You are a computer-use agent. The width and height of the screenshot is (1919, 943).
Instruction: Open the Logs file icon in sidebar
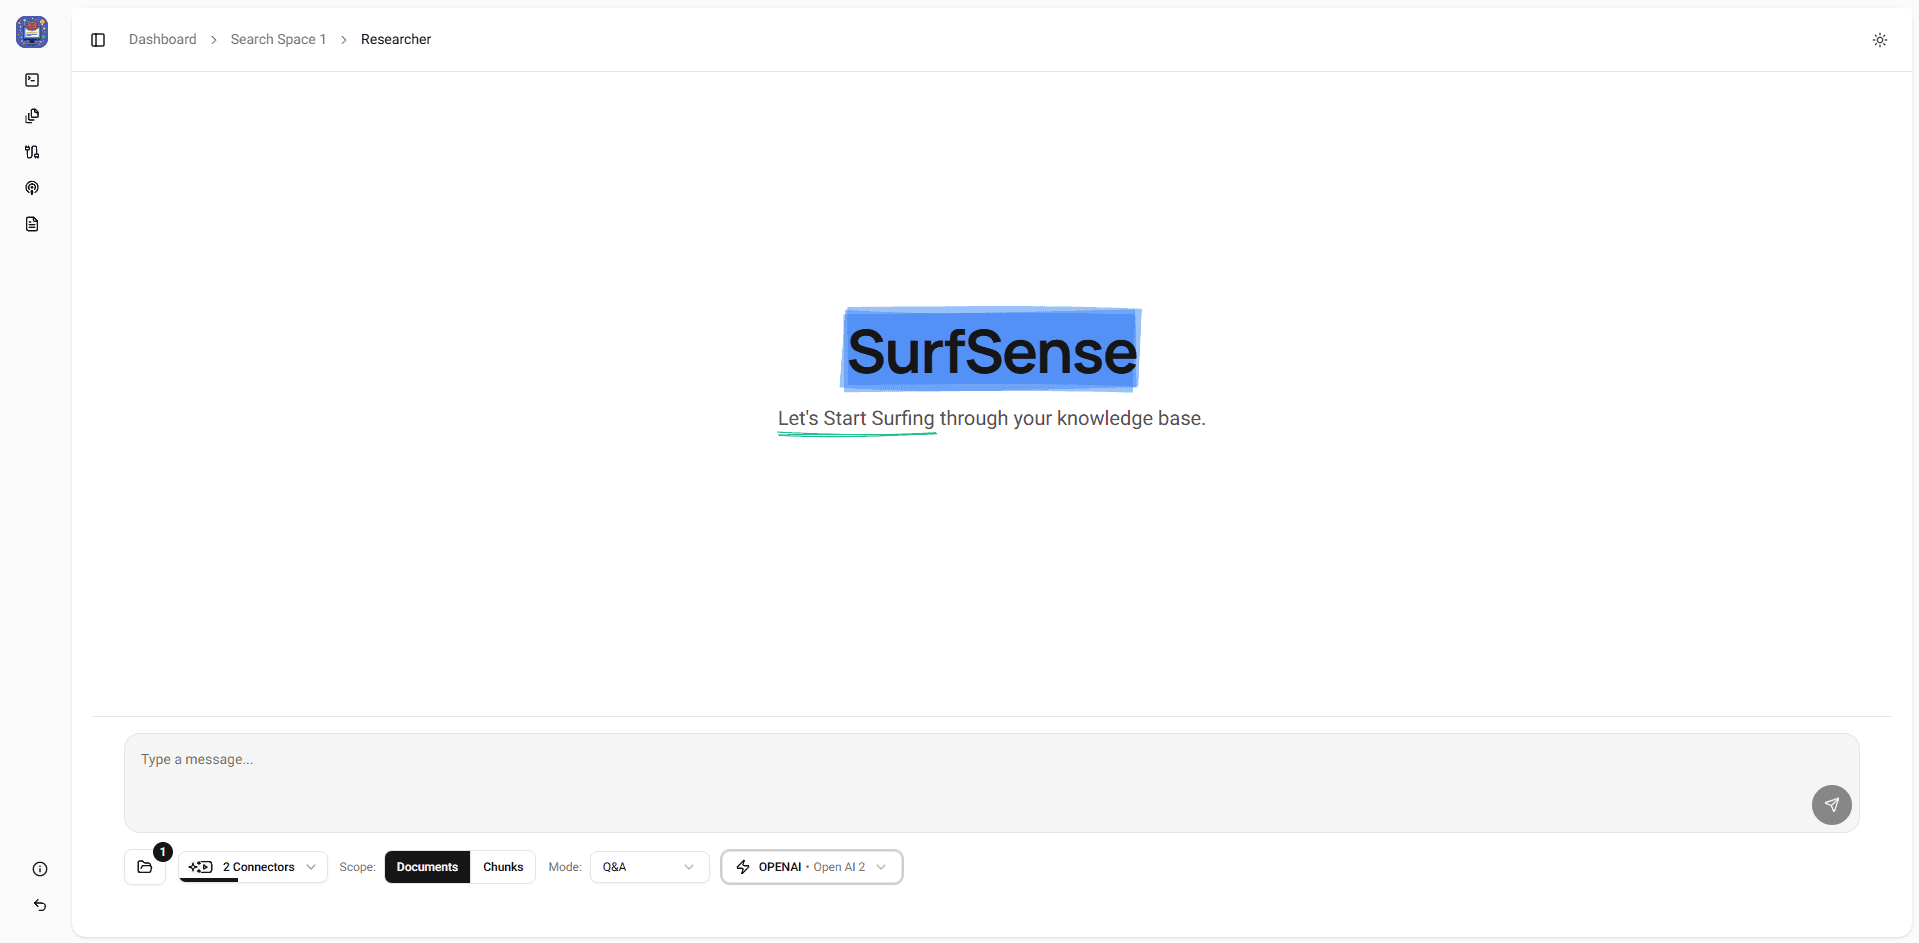[32, 224]
